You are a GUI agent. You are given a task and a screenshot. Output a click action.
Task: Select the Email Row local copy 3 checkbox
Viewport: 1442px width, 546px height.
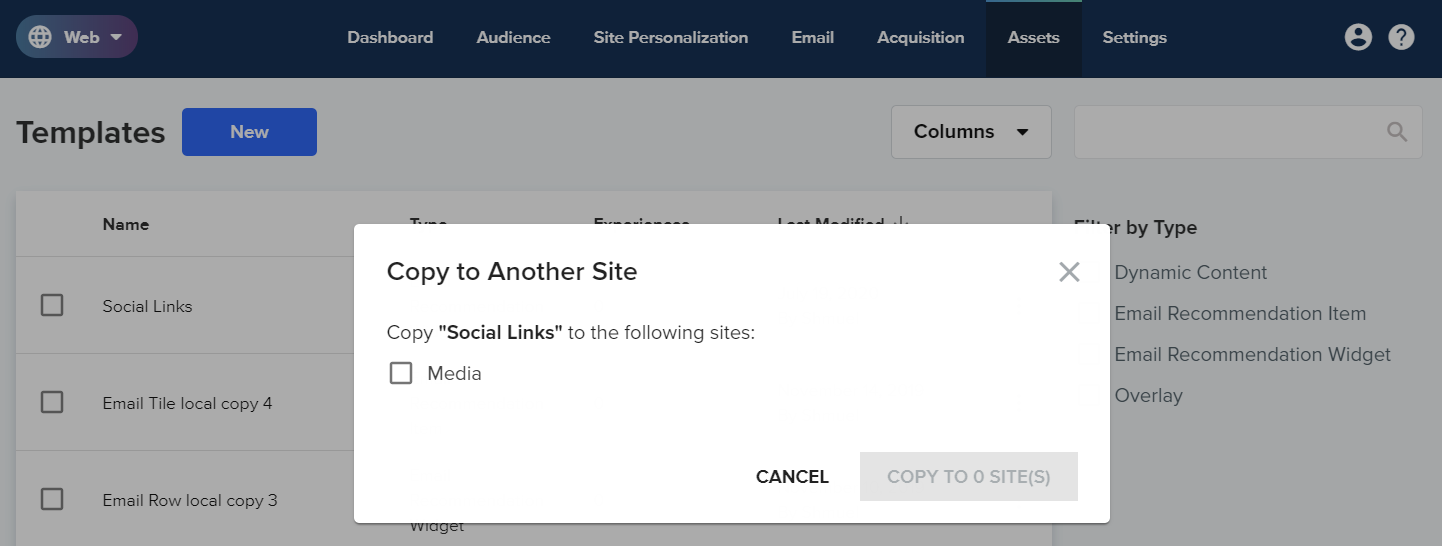52,499
